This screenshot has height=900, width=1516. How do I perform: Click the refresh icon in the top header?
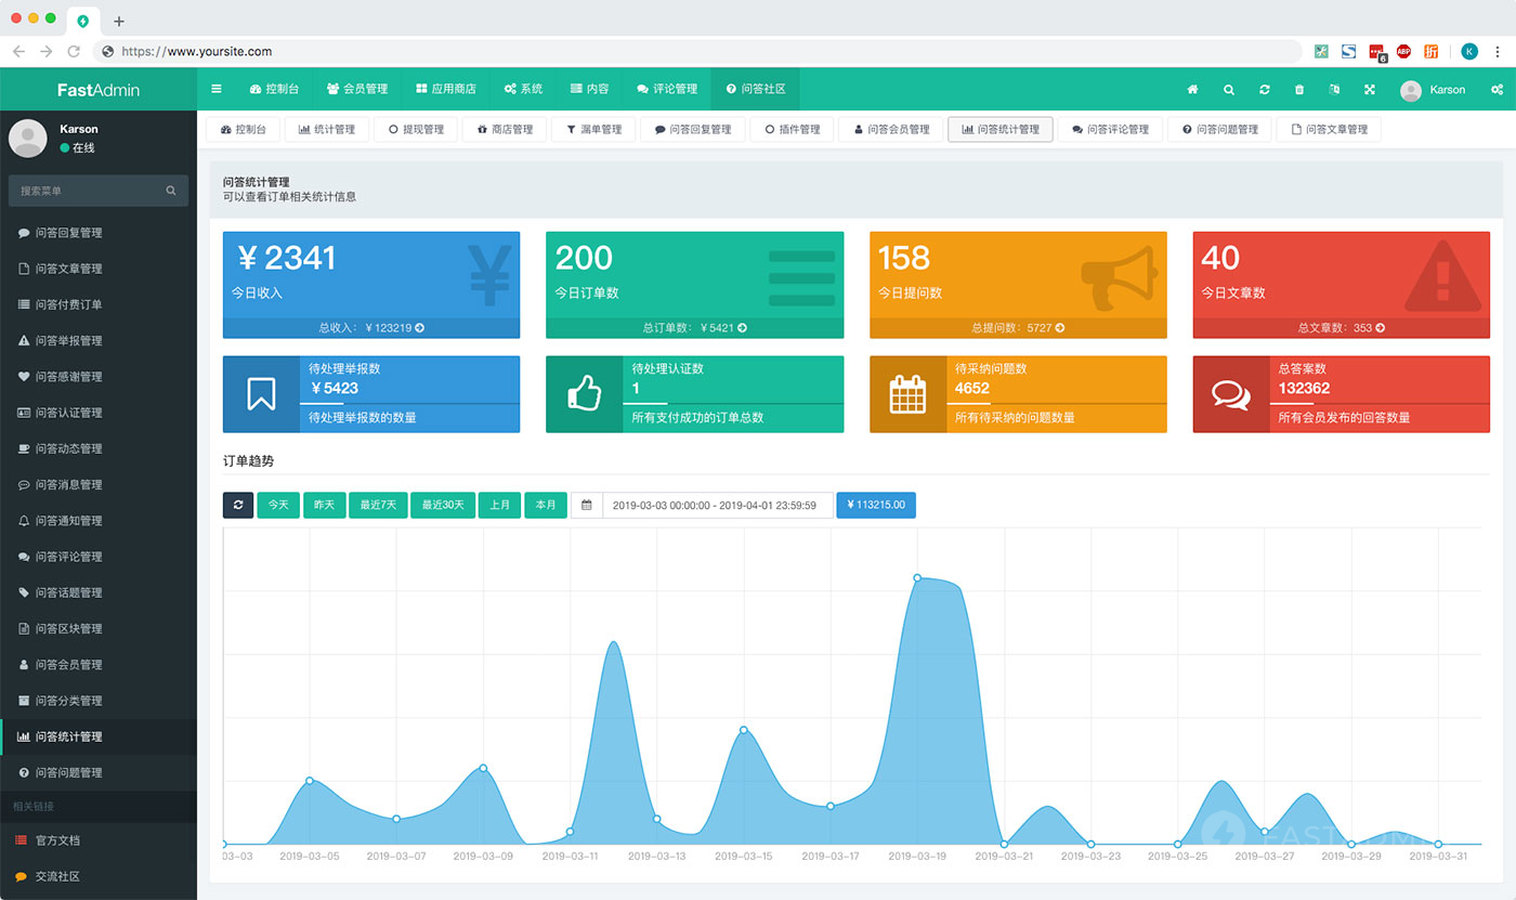click(1264, 90)
